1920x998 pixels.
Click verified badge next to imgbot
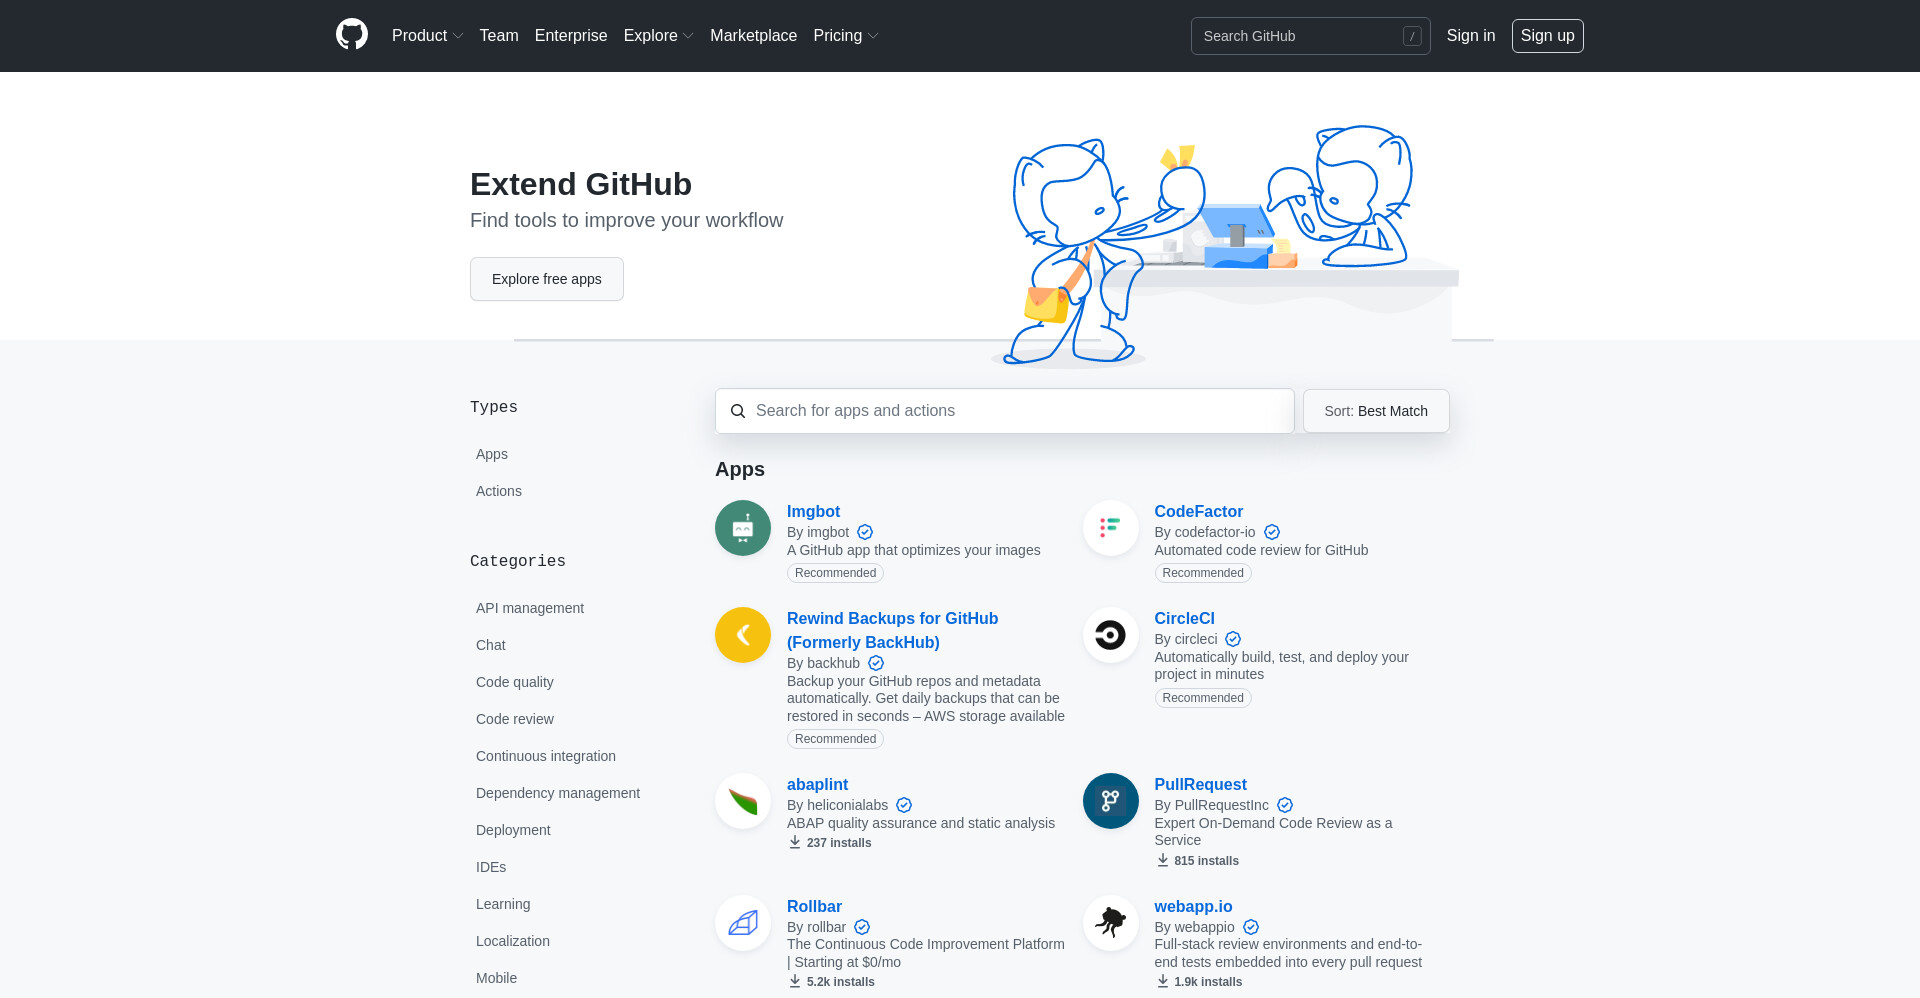coord(865,532)
